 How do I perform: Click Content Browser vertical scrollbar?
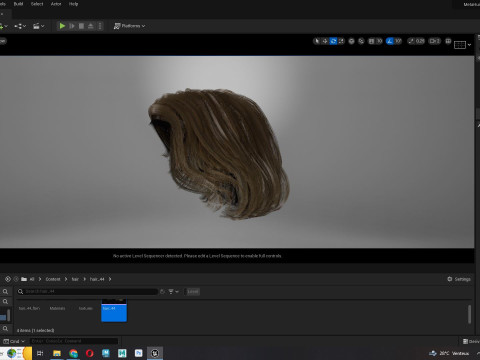[469, 314]
